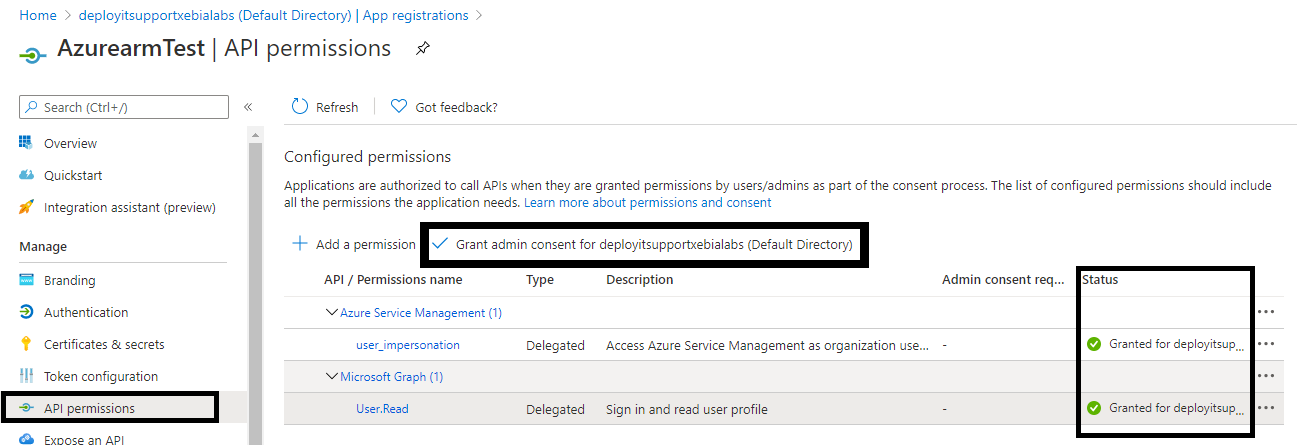The width and height of the screenshot is (1297, 445).
Task: Focus the Search (Ctrl+/) input box
Action: (124, 107)
